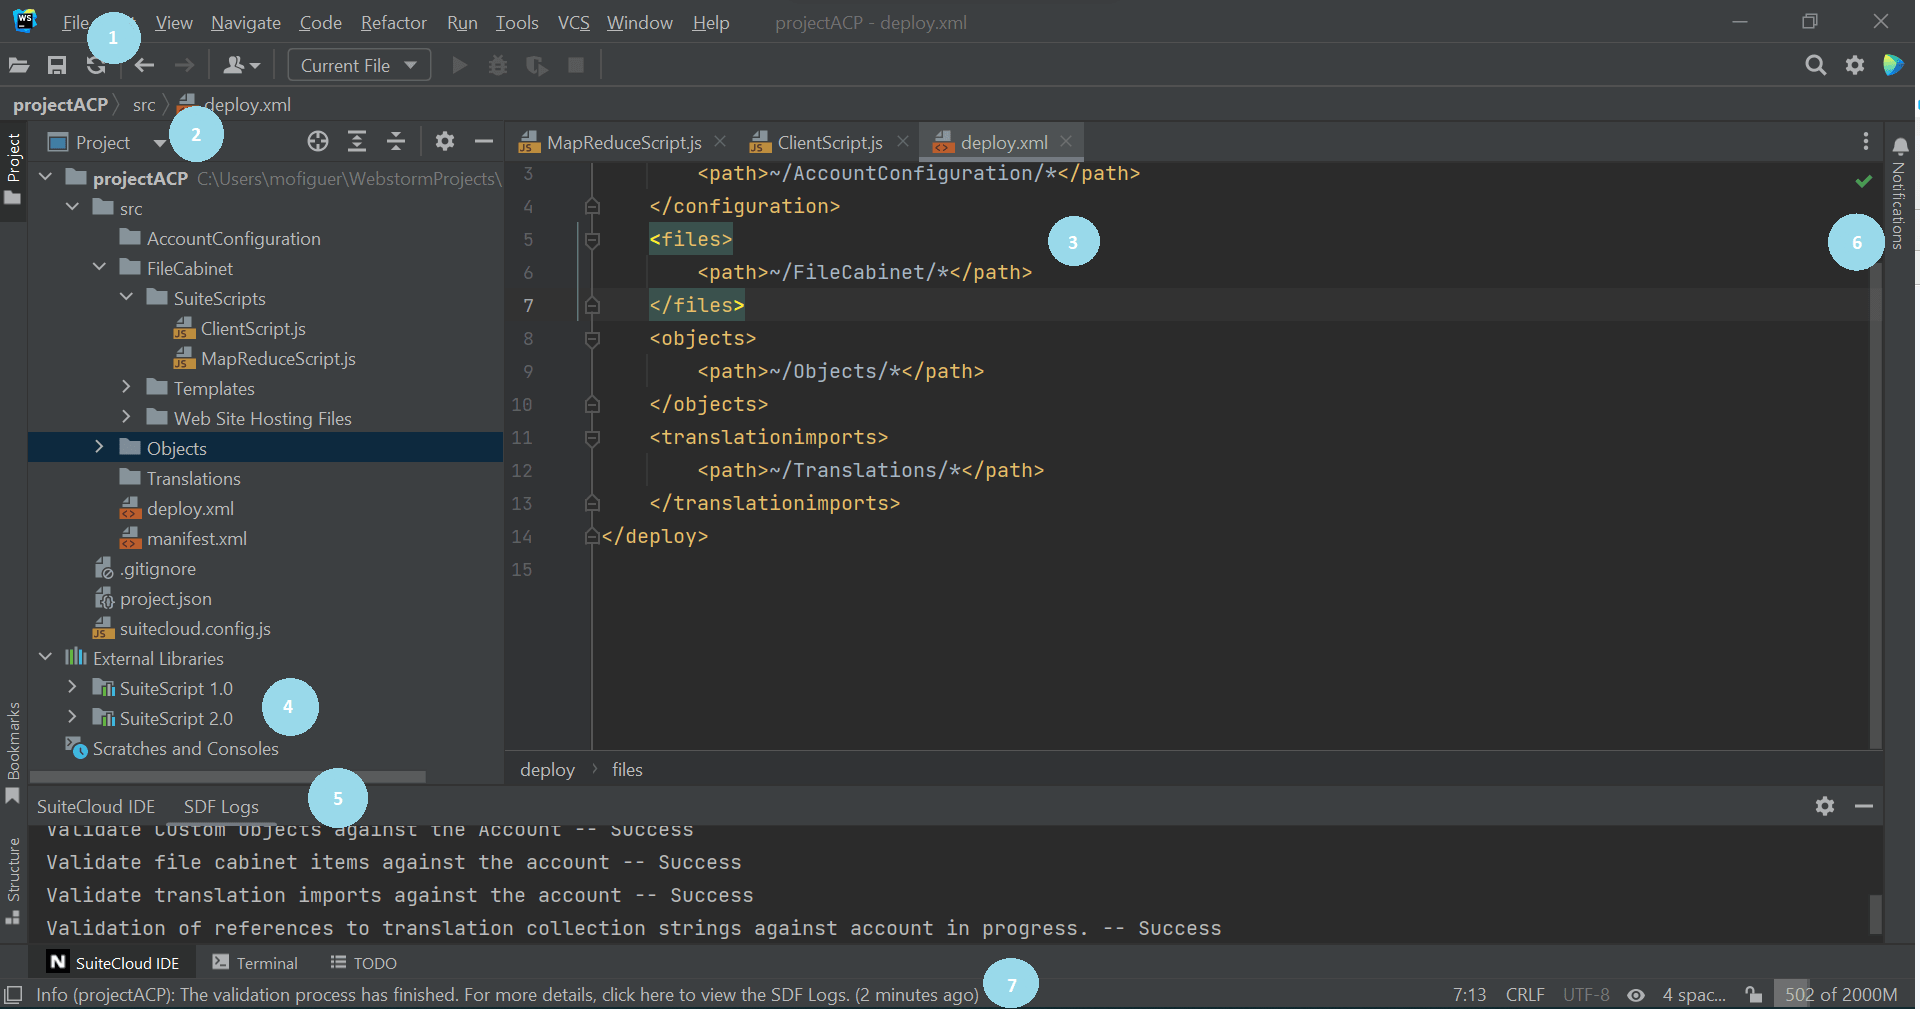Click UTF-8 encoding in status bar
The image size is (1920, 1009).
[x=1586, y=995]
